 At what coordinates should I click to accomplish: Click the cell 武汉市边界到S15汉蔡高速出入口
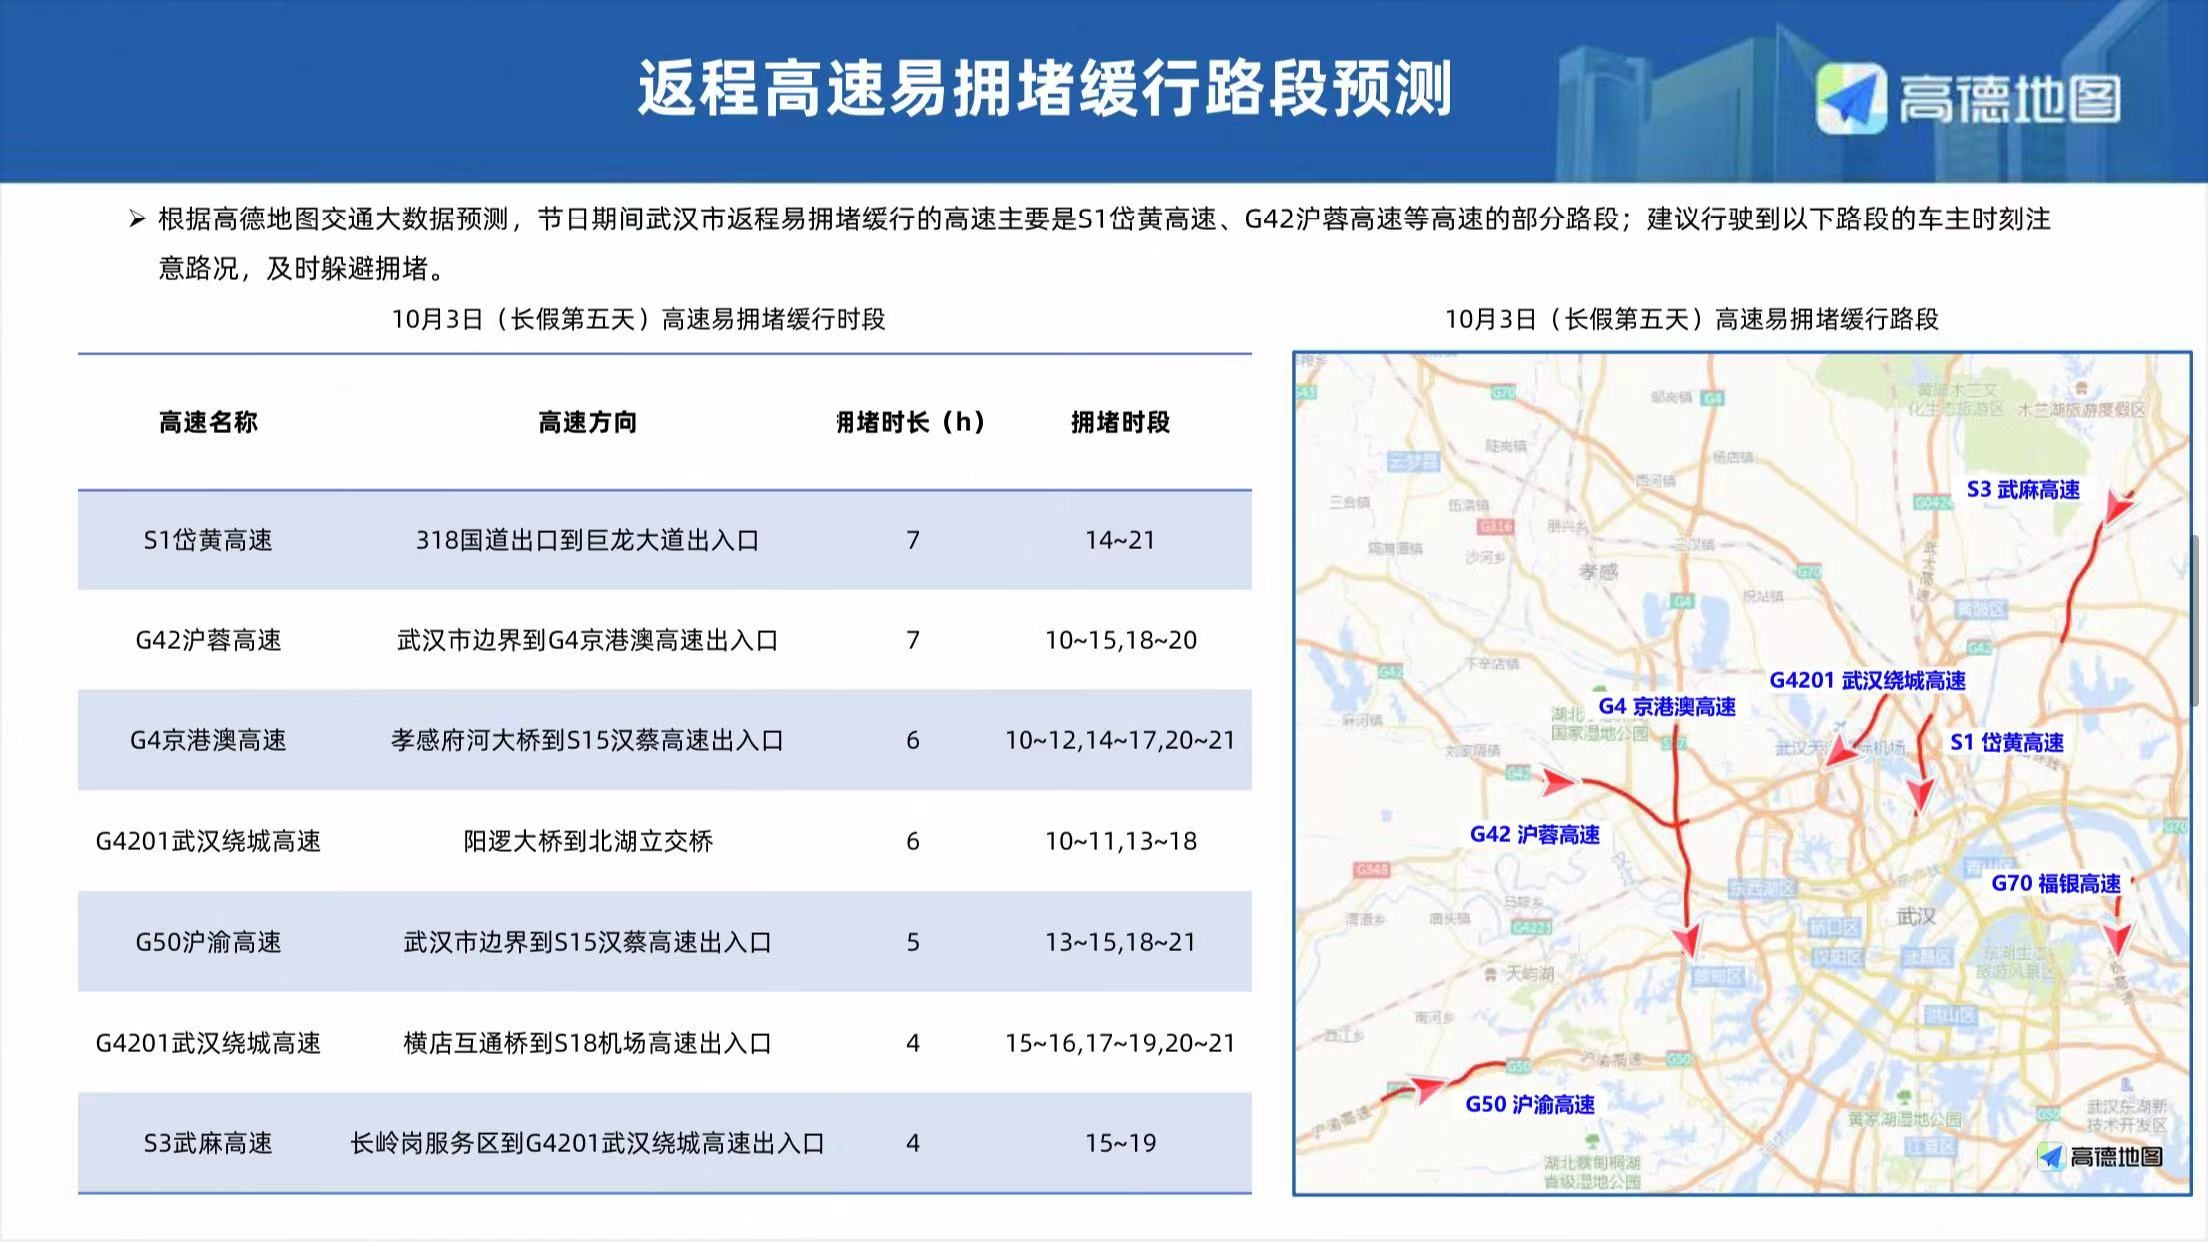click(x=587, y=942)
